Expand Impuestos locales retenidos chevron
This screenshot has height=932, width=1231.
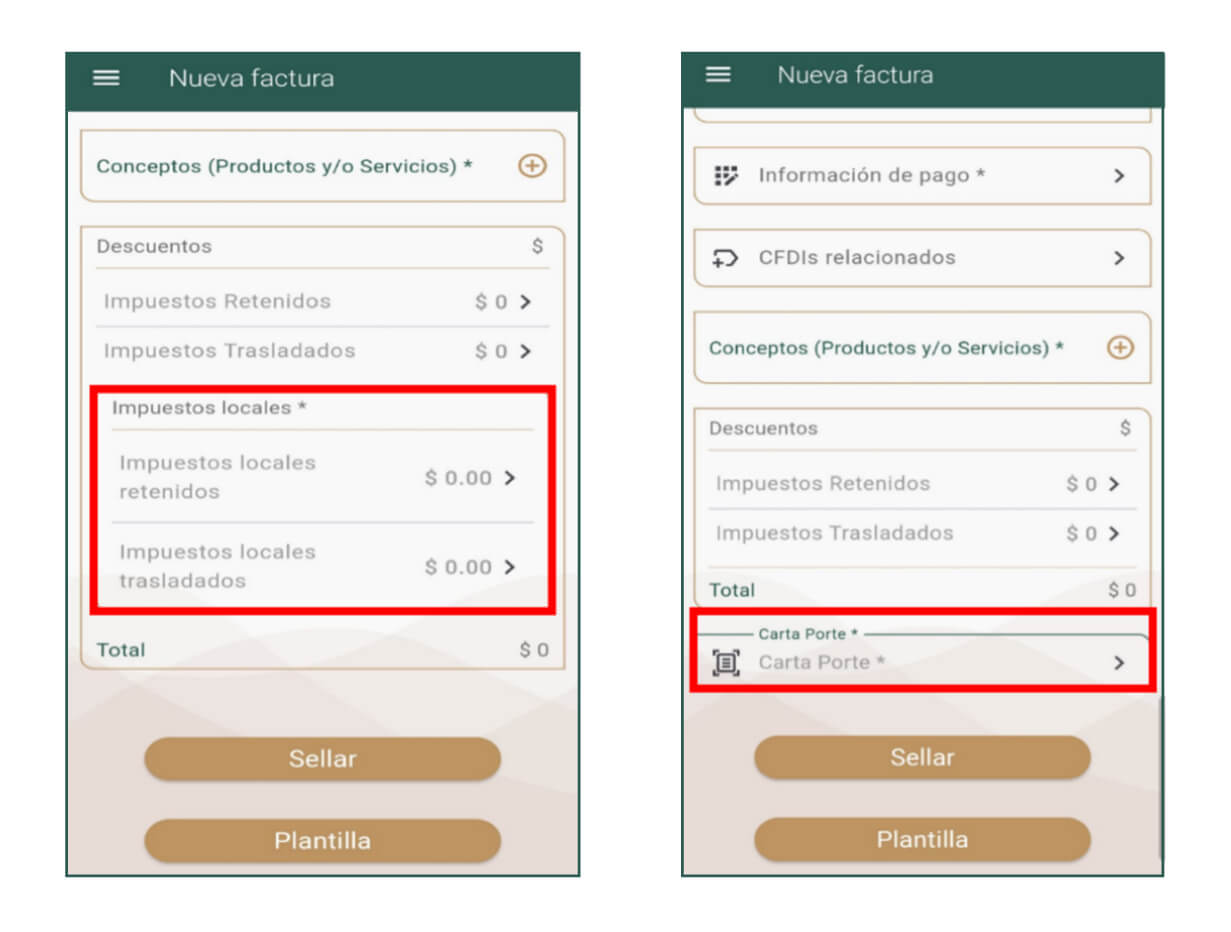pyautogui.click(x=510, y=478)
